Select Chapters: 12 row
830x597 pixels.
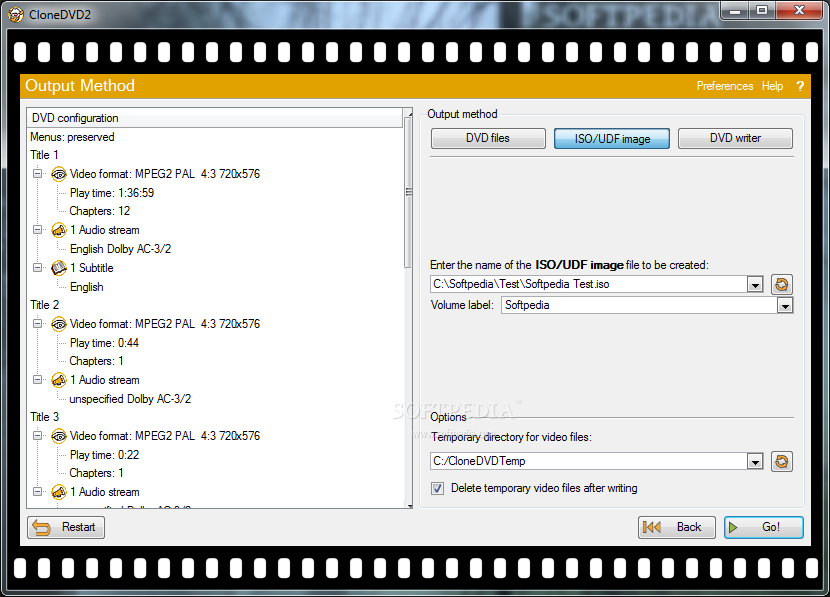point(100,211)
